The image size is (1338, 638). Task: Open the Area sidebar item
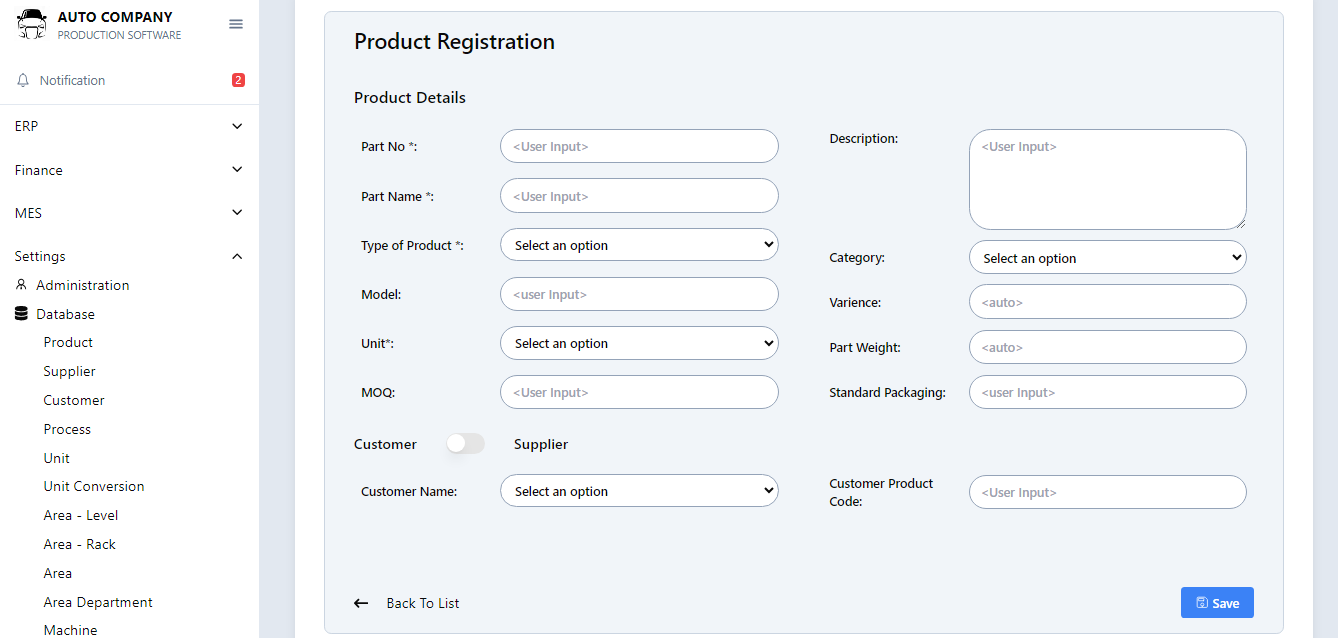58,573
